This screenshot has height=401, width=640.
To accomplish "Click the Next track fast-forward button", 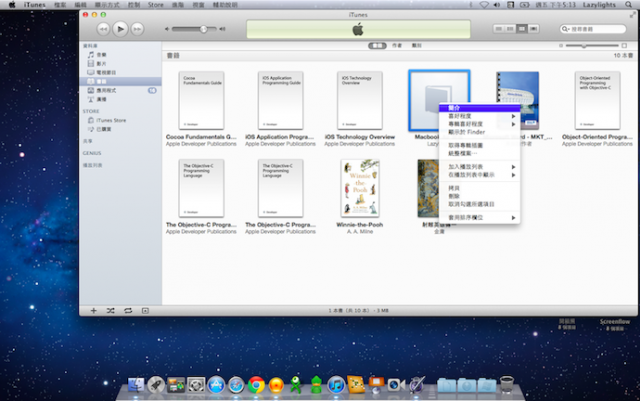I will [x=138, y=29].
